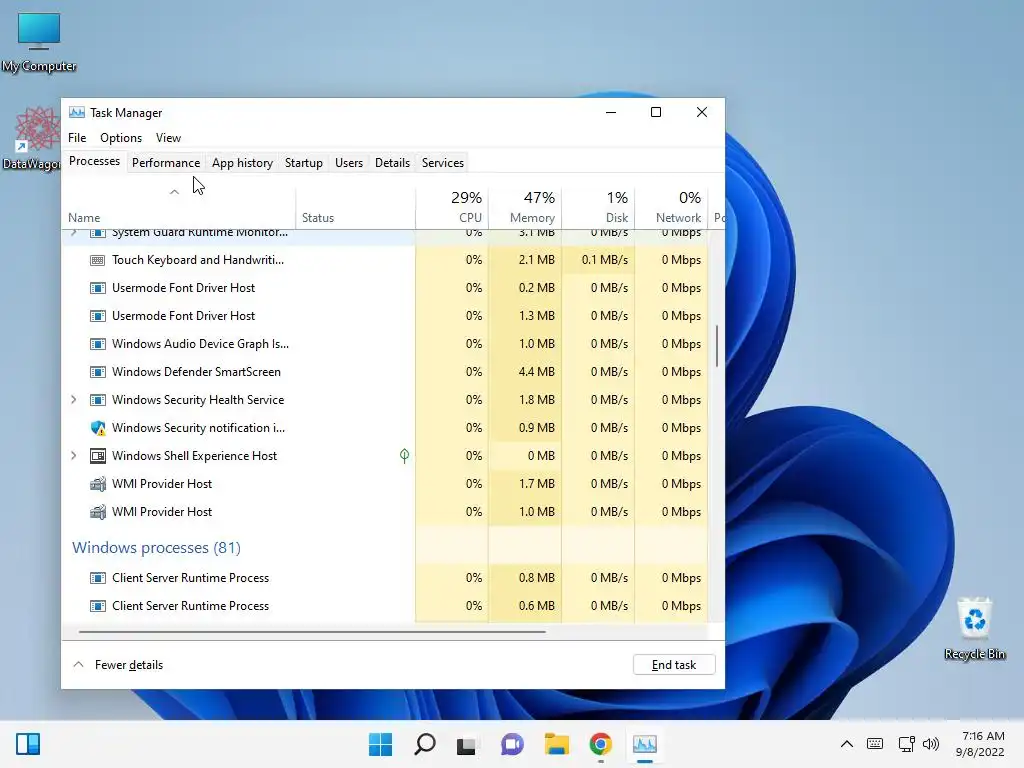Click the horizontal scrollbar at the bottom
Screen dimensions: 1024x768
click(x=312, y=632)
